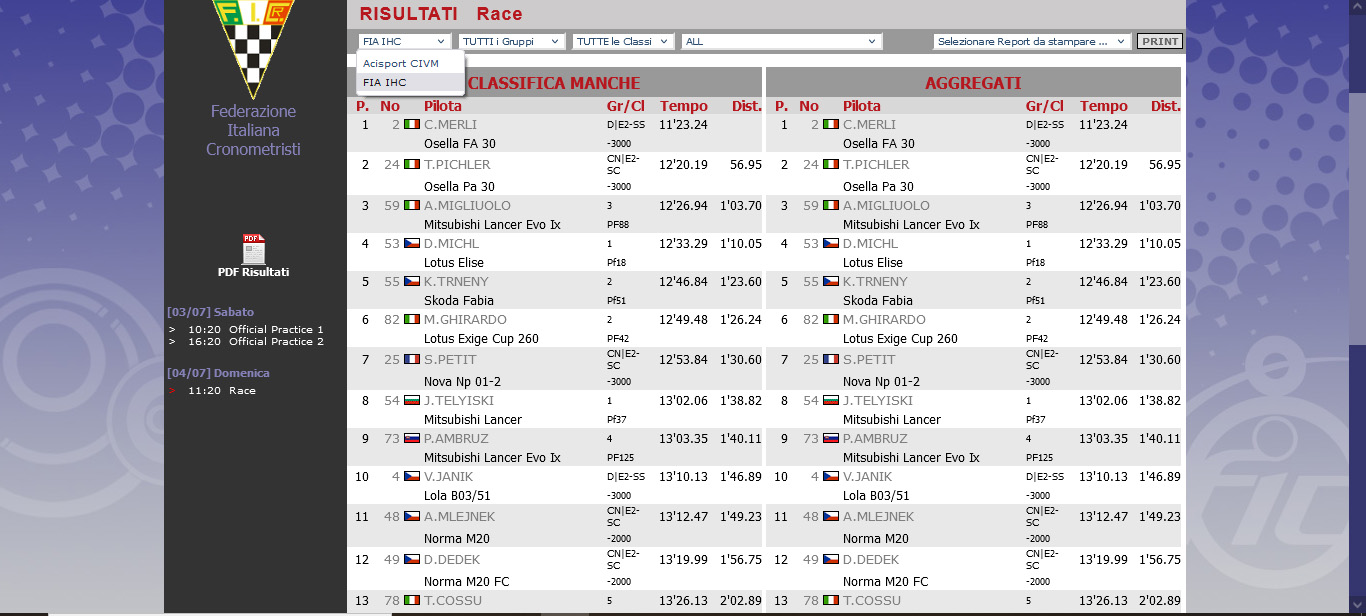
Task: Click C.MERLI's flag in Aggregati table
Action: [831, 125]
